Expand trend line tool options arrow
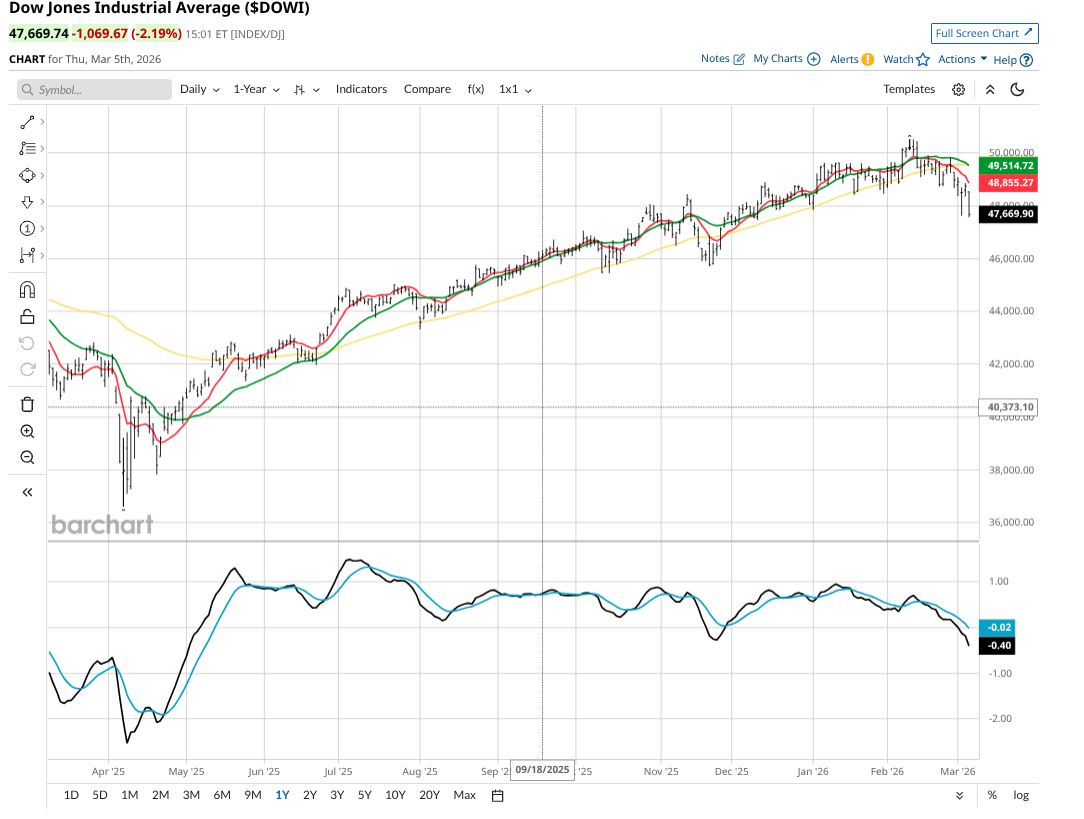The width and height of the screenshot is (1084, 819). tap(42, 122)
